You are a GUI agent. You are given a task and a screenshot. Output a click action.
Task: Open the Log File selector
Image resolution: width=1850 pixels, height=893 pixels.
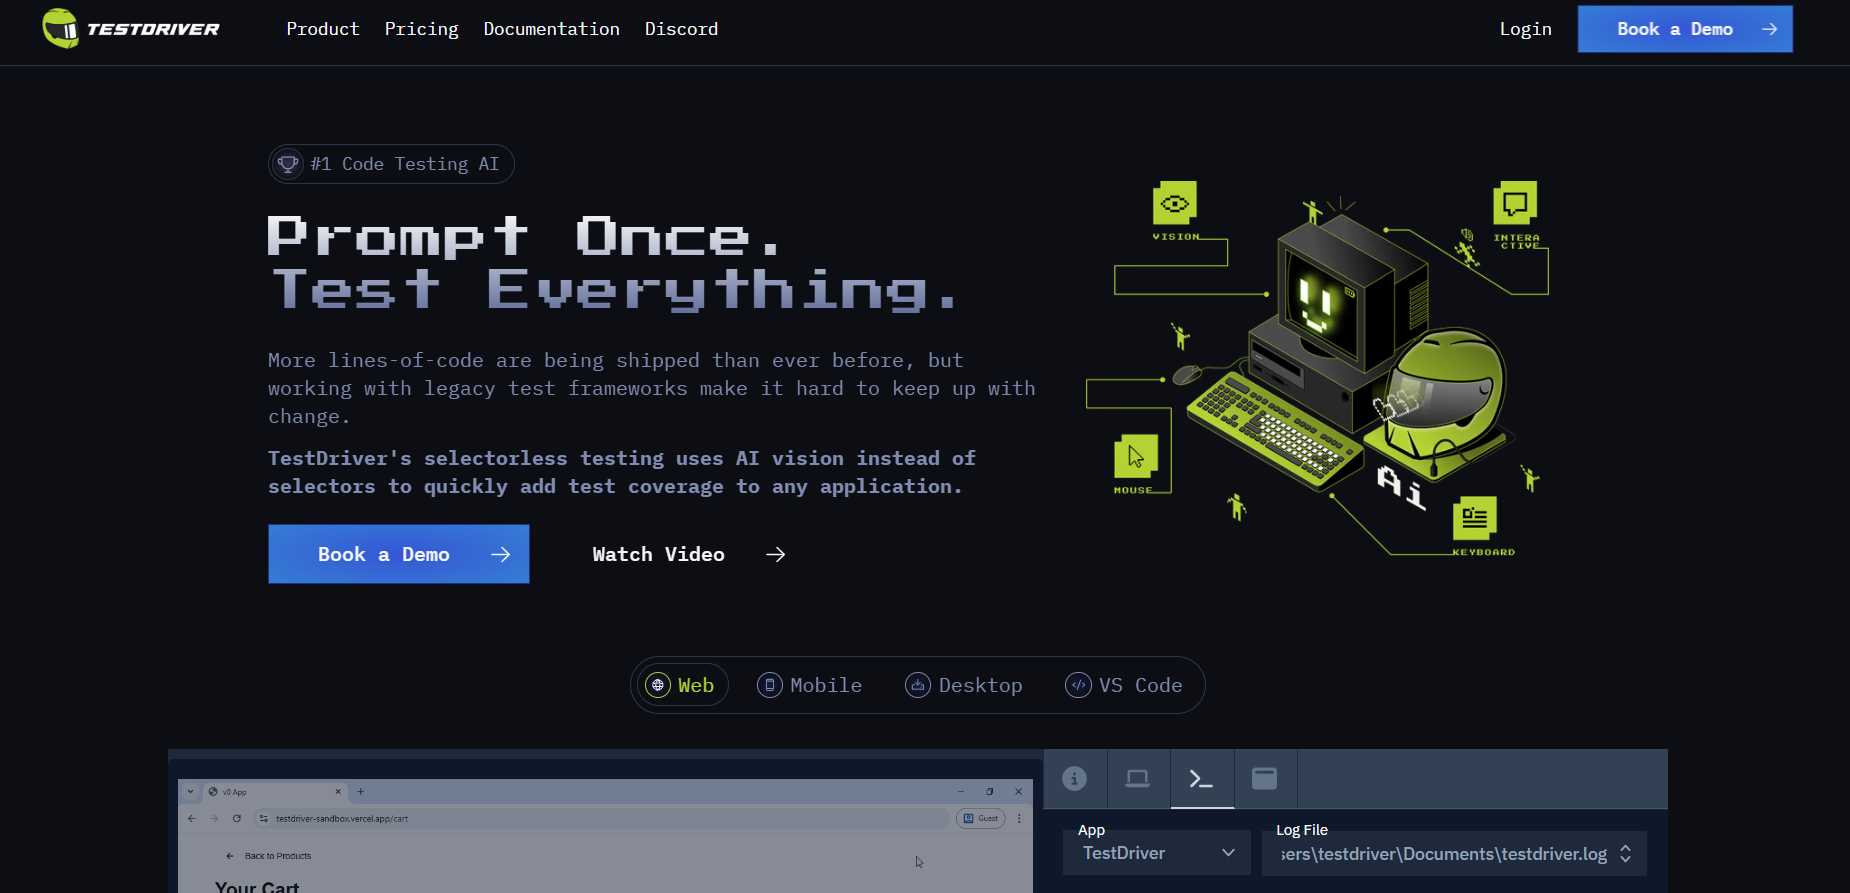tap(1454, 853)
